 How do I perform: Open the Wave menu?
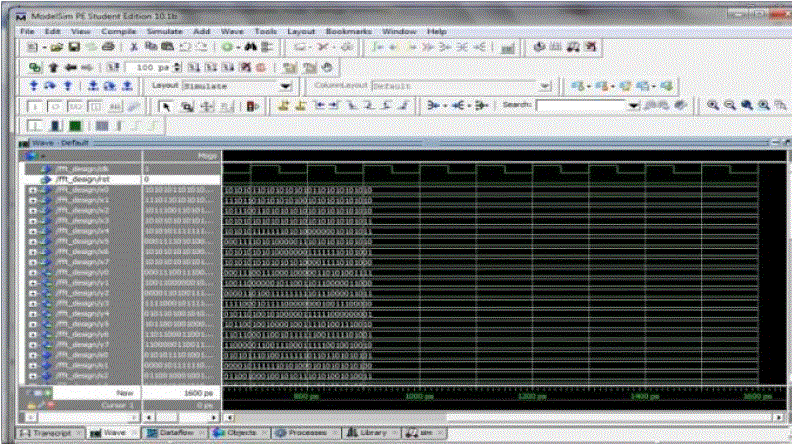pyautogui.click(x=226, y=32)
